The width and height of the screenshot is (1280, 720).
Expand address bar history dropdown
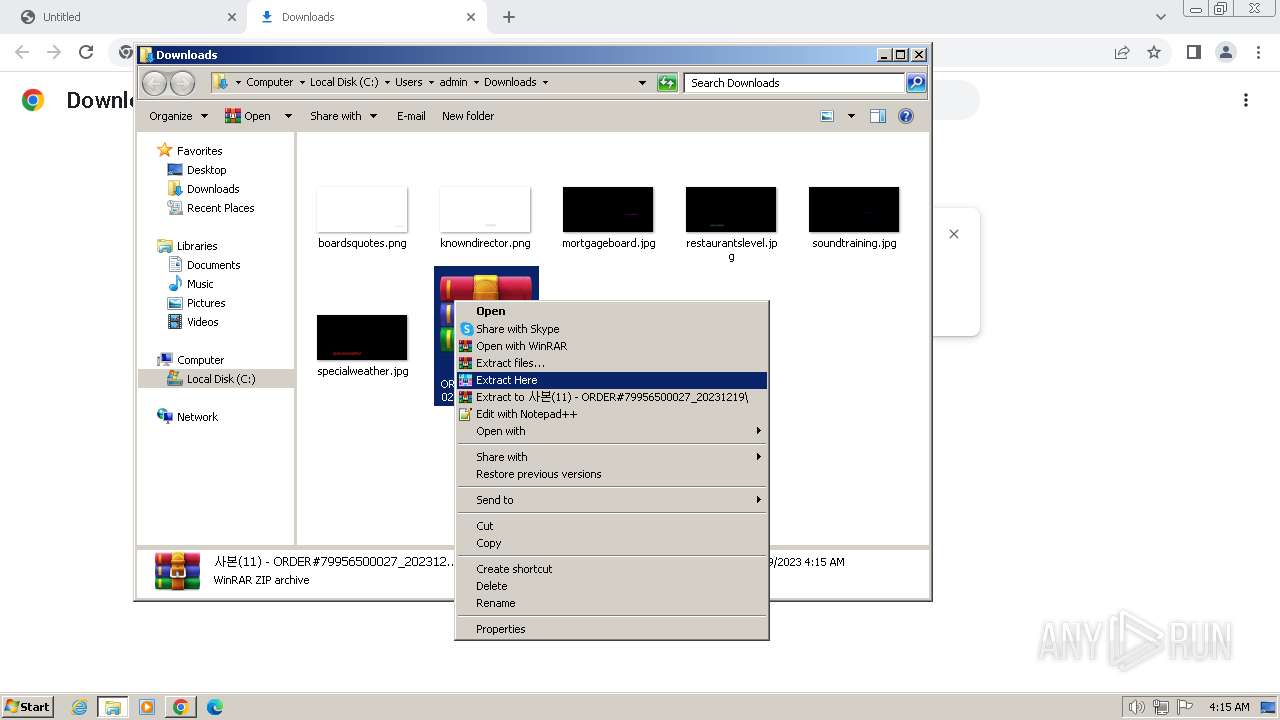tap(642, 83)
